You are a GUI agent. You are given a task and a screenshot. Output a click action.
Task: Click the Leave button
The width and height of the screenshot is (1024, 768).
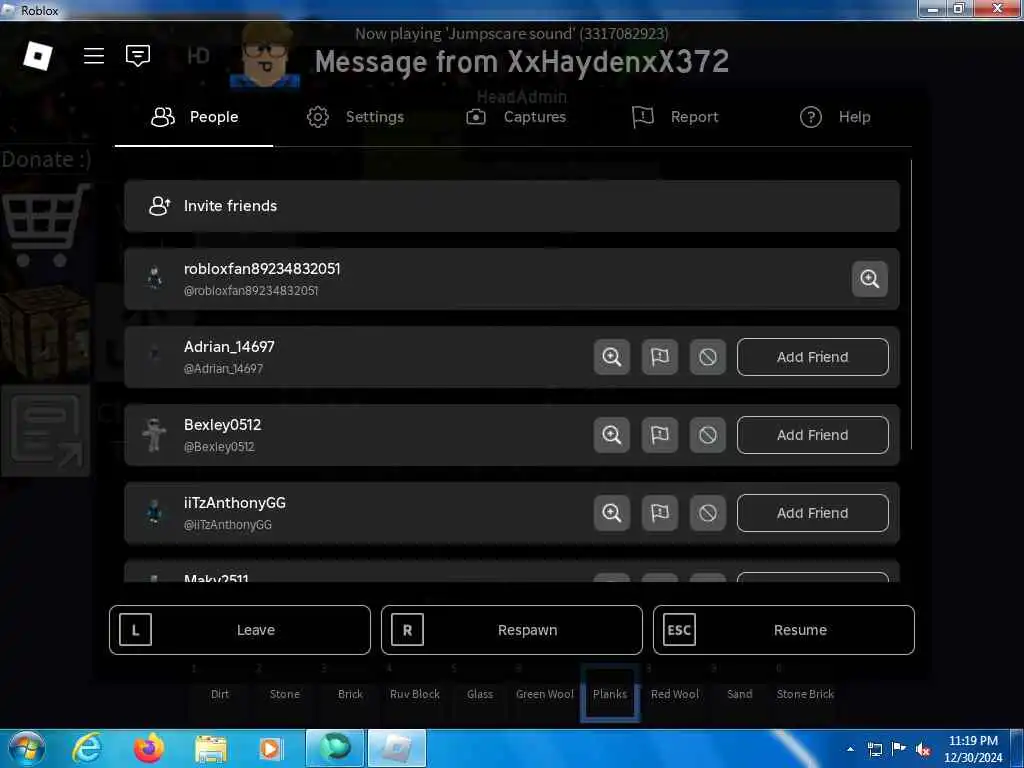240,630
